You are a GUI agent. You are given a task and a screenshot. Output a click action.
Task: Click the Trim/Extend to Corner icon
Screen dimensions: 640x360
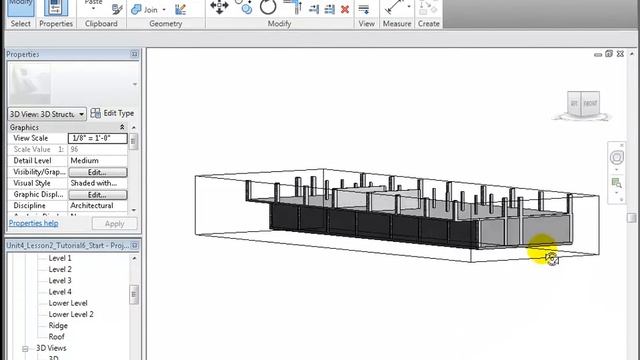point(293,7)
